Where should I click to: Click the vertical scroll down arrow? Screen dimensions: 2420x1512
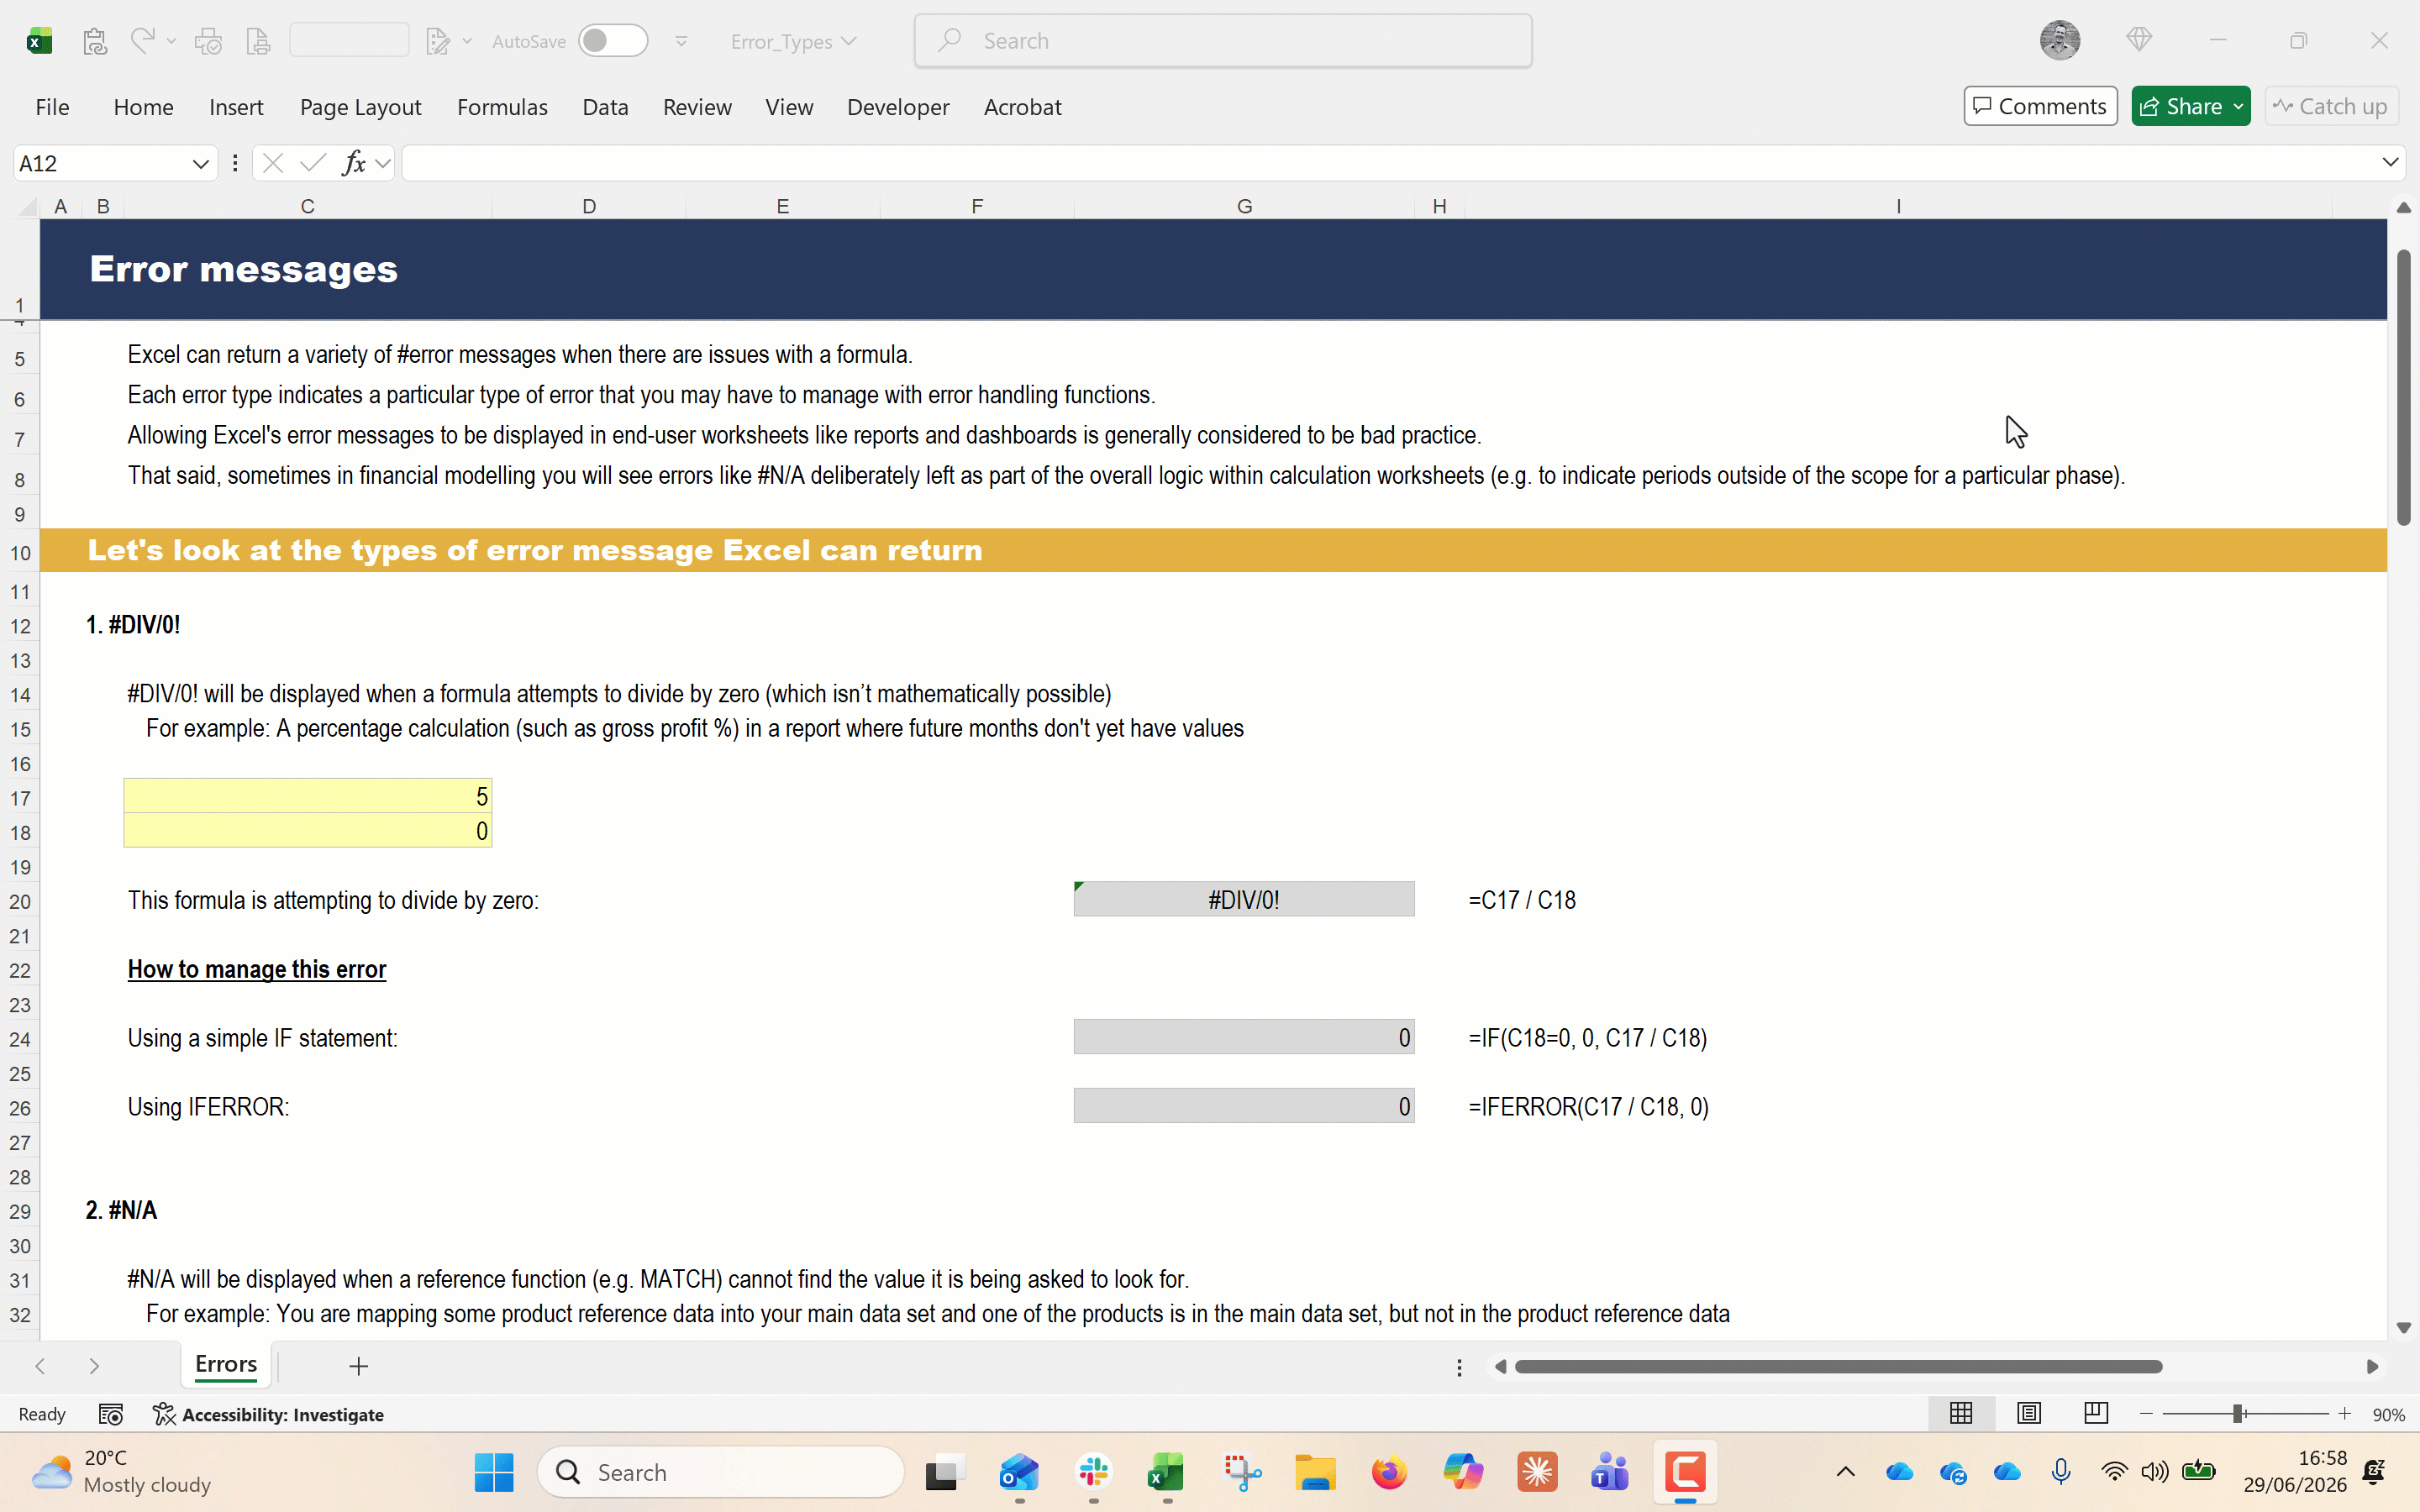click(2404, 1328)
